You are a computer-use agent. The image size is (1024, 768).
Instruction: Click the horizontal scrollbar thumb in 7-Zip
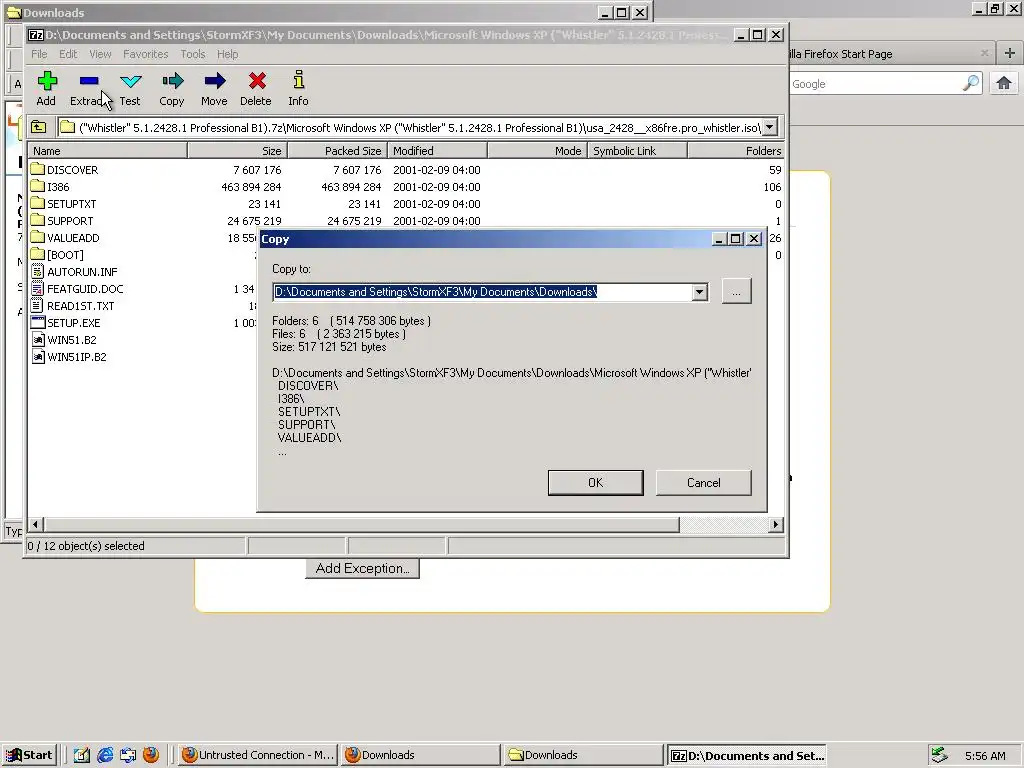(x=362, y=524)
